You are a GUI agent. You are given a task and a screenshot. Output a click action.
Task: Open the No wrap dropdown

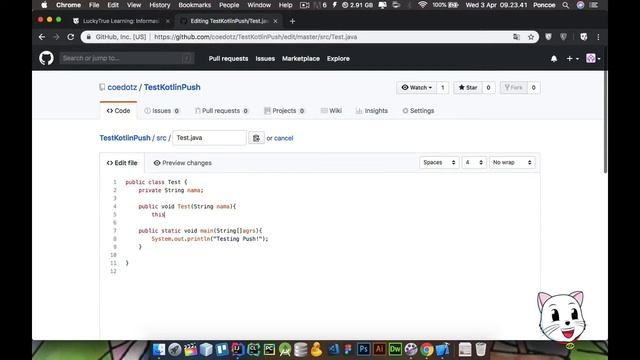tap(512, 162)
